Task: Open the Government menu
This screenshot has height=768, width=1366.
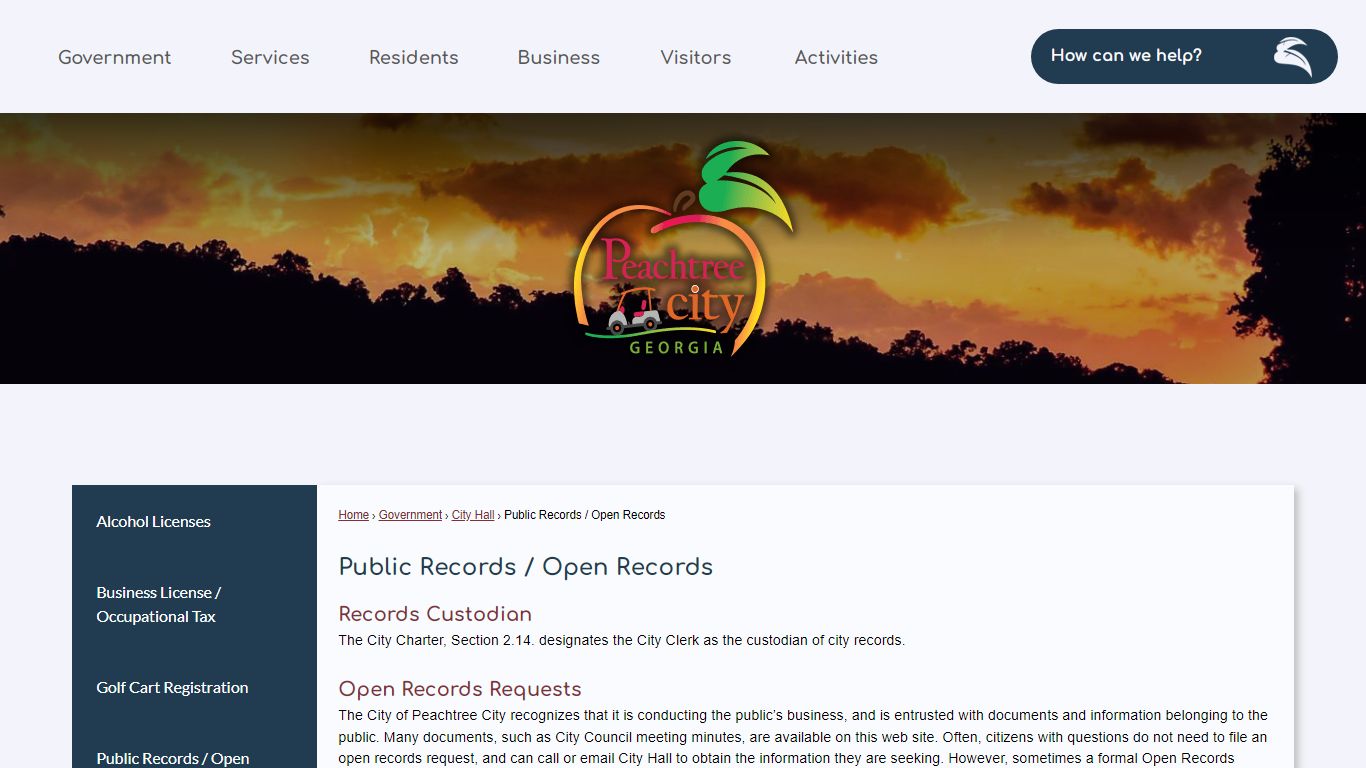Action: point(115,57)
